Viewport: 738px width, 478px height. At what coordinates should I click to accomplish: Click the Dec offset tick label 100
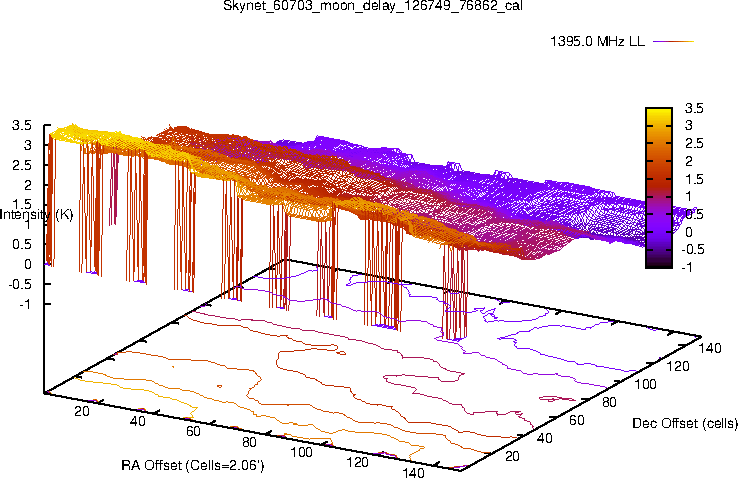tap(645, 384)
